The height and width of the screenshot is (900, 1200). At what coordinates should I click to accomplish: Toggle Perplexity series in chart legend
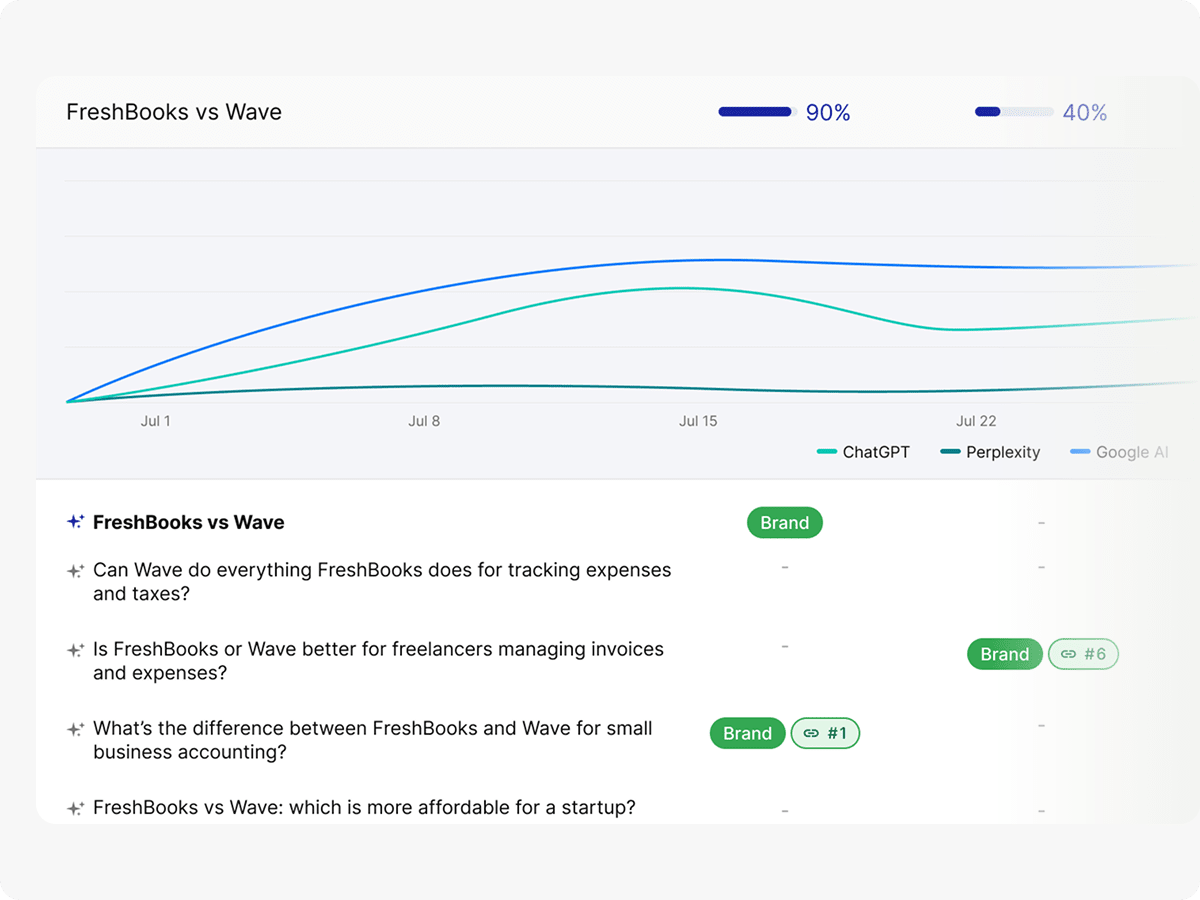point(990,452)
